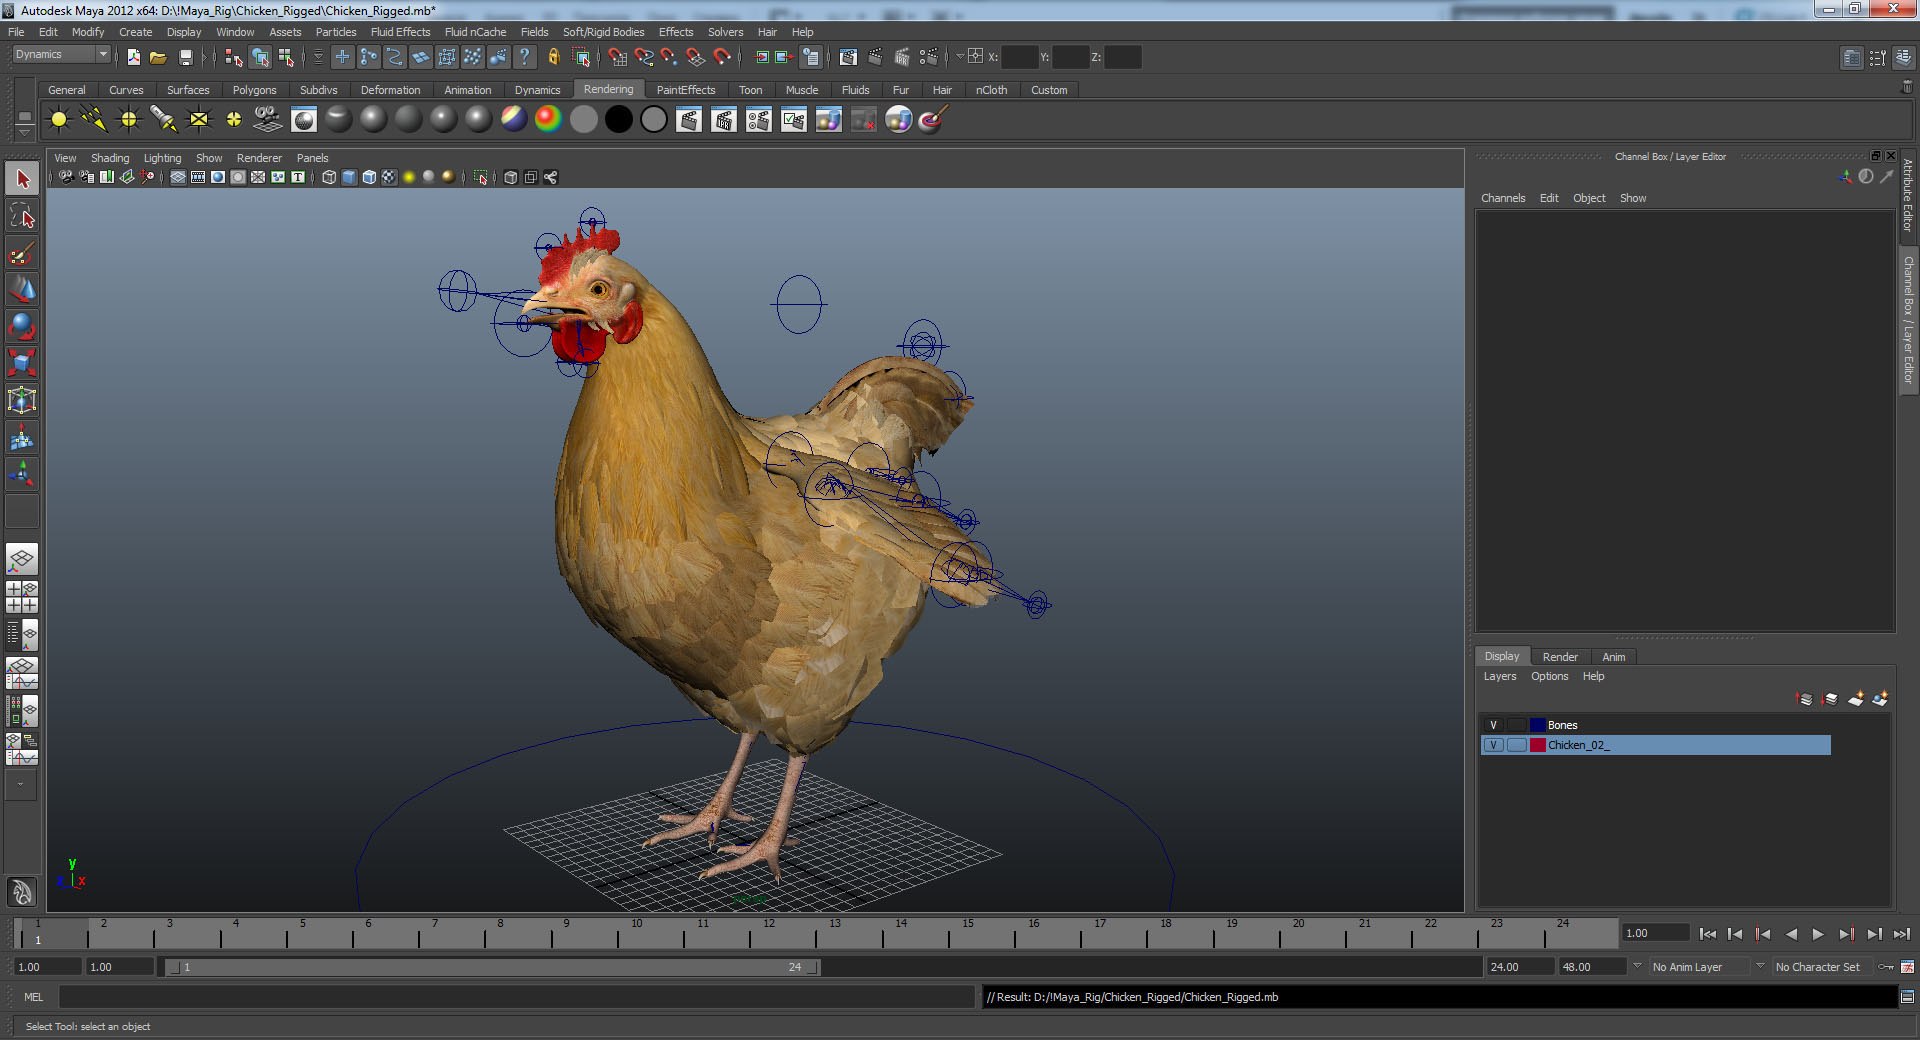Switch to the nCloth shelf tab
Viewport: 1920px width, 1040px height.
[991, 90]
